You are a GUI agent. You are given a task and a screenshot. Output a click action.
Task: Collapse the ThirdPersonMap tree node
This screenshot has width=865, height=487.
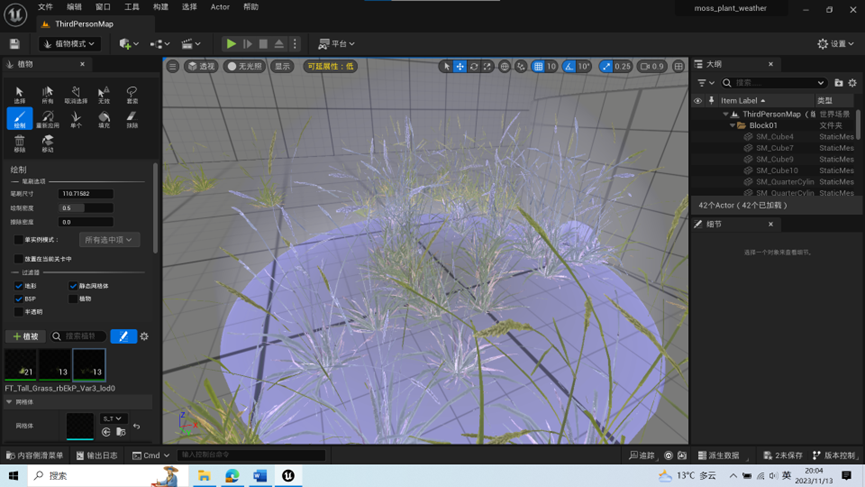[725, 114]
